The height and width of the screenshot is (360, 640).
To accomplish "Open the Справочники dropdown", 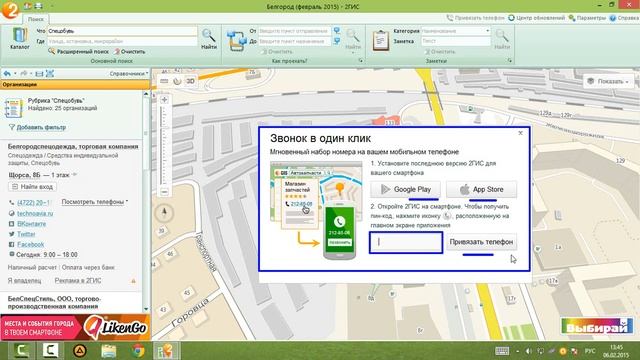I will [x=129, y=73].
